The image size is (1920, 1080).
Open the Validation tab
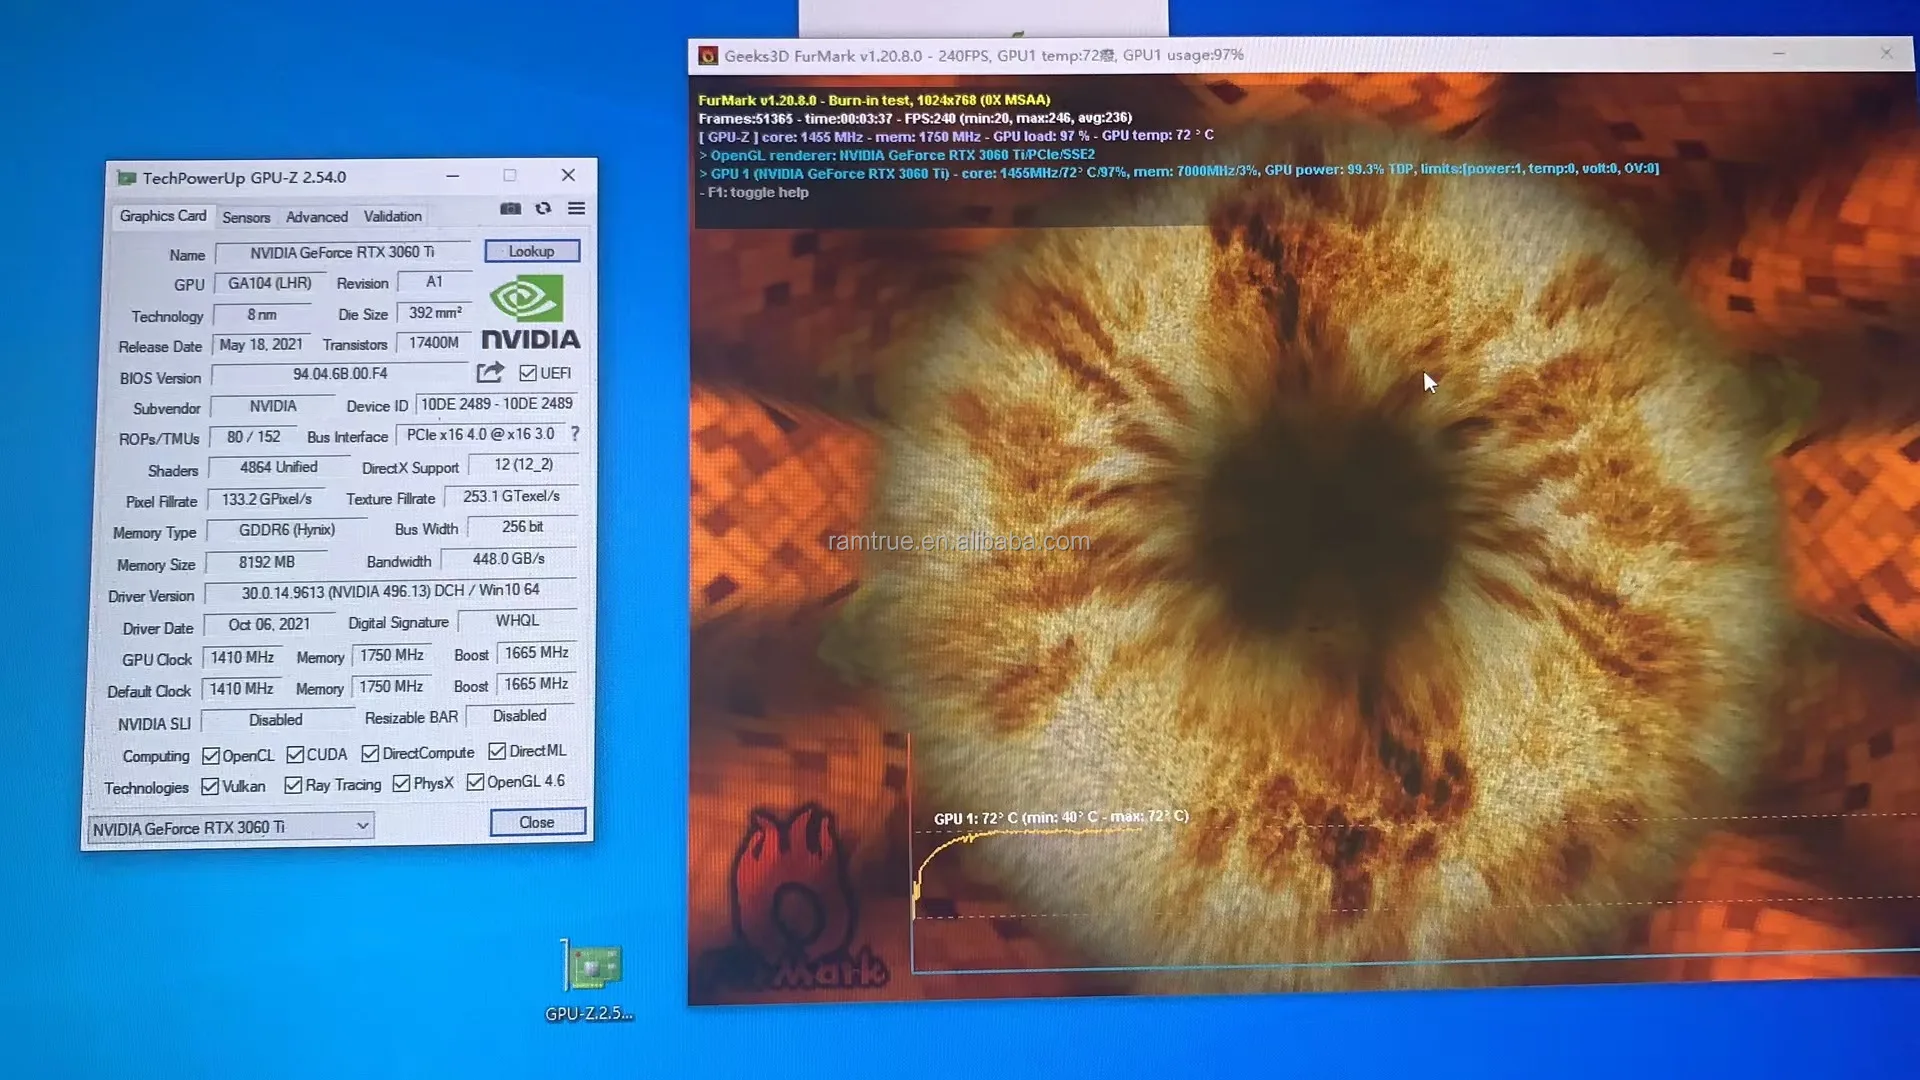[392, 216]
